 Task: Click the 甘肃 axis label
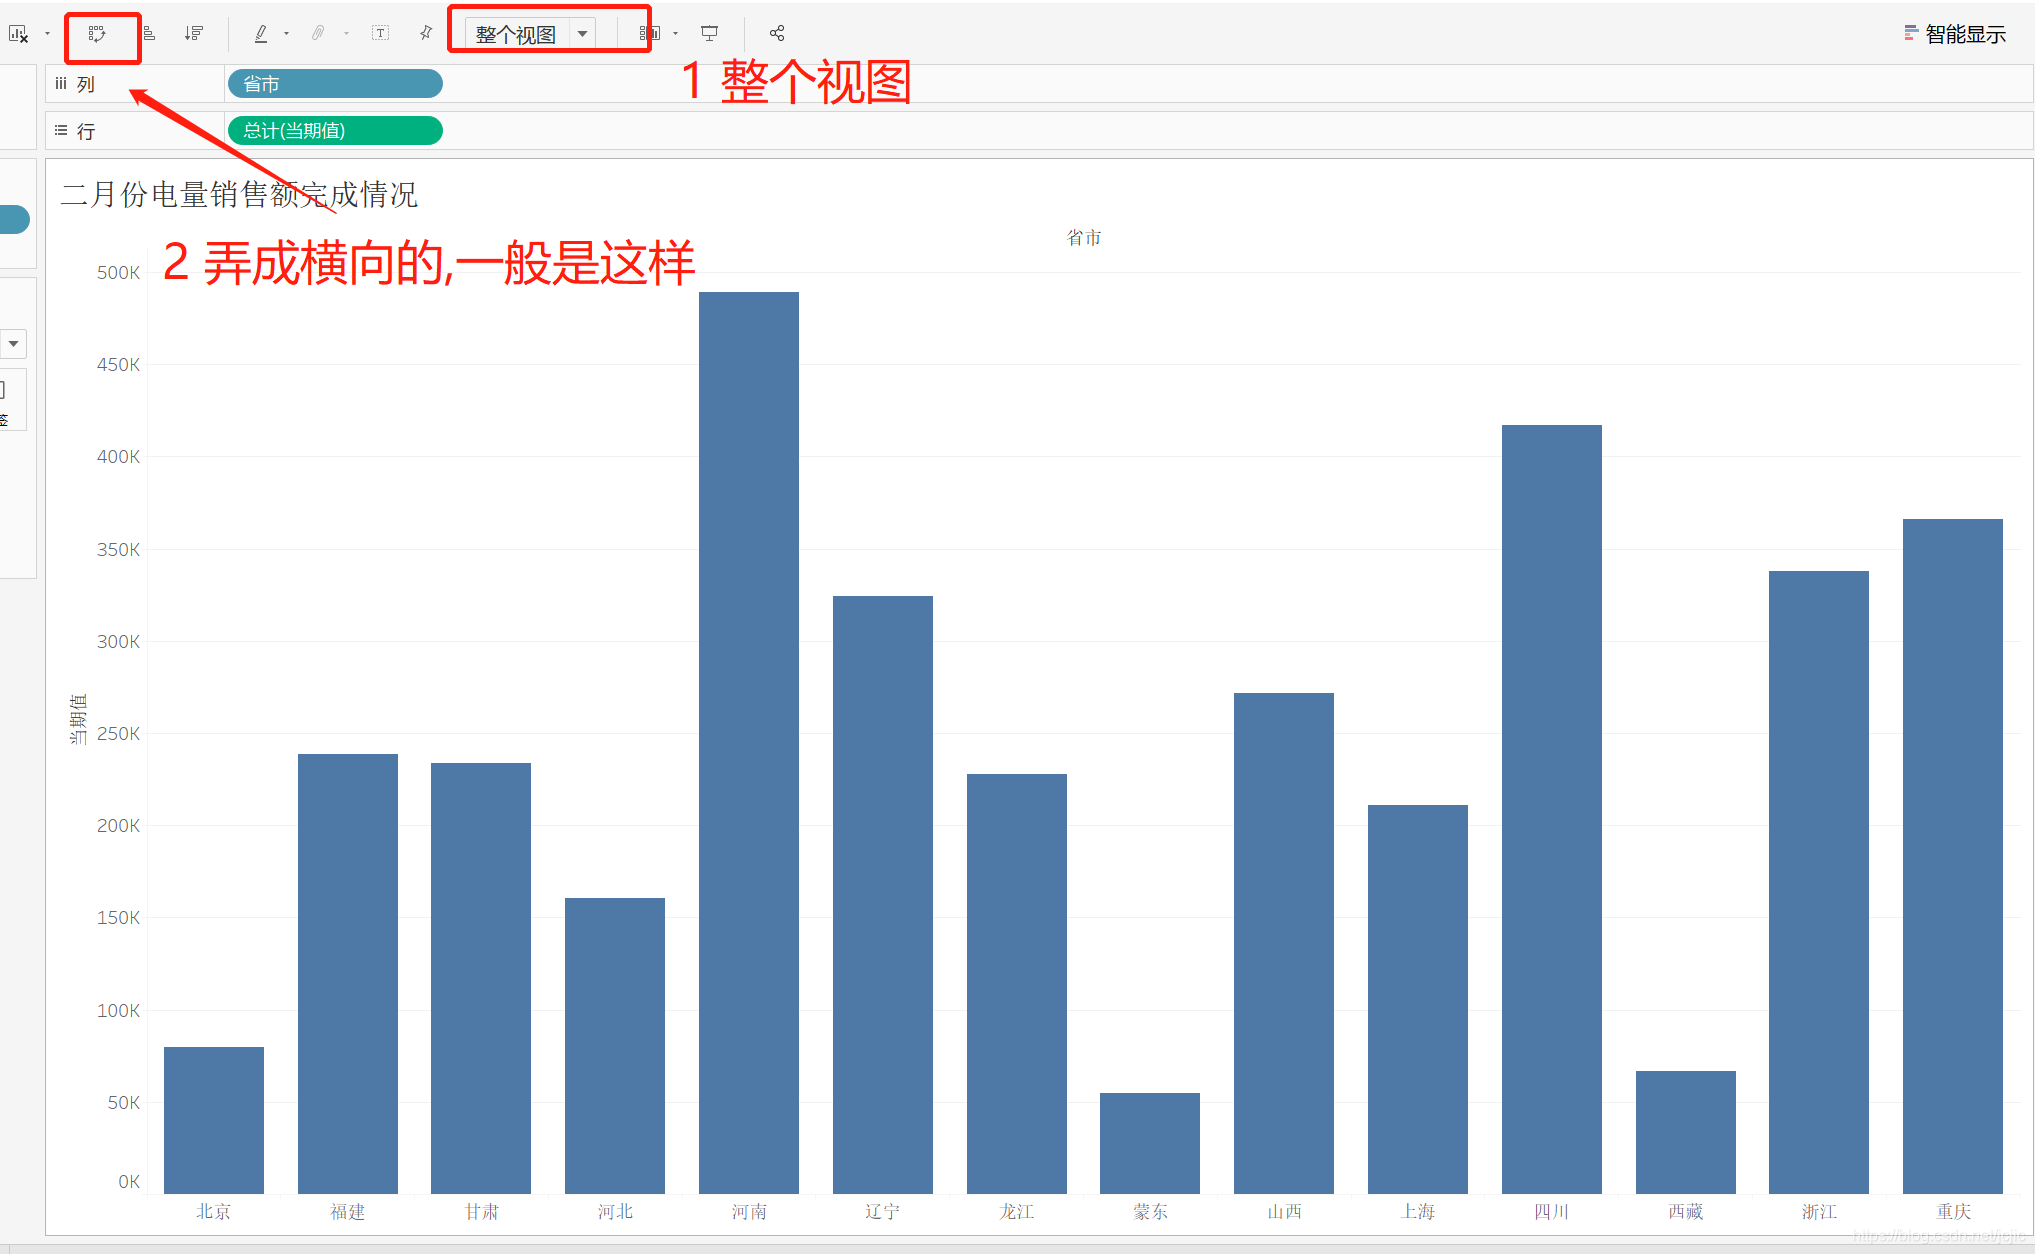(x=481, y=1212)
